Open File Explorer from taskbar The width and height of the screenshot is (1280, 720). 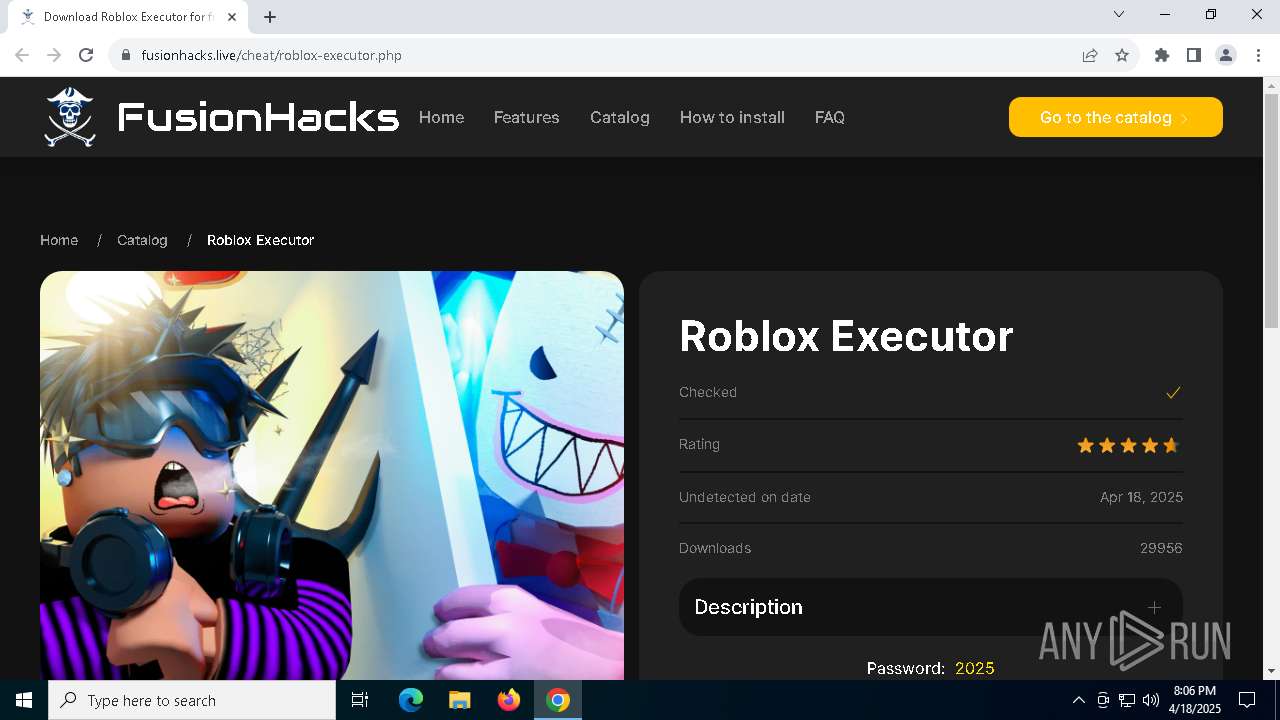pyautogui.click(x=459, y=700)
